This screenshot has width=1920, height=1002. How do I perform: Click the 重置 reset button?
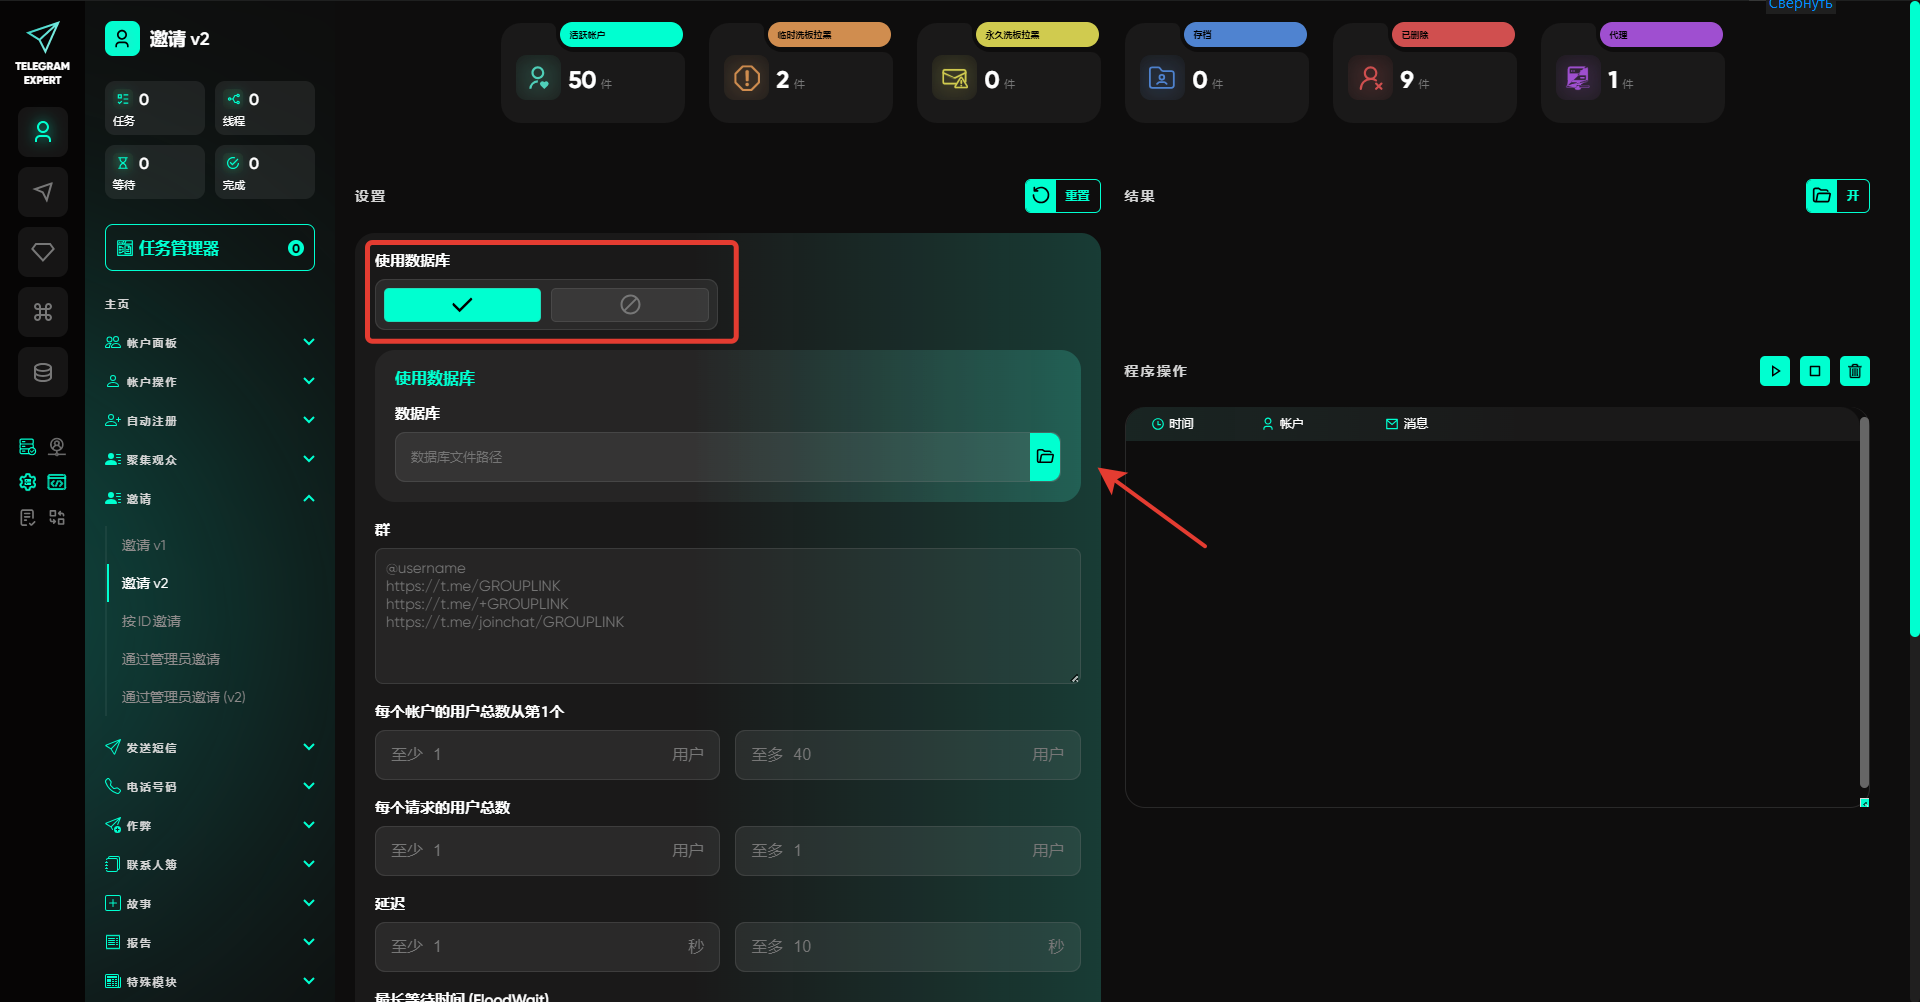[1062, 196]
